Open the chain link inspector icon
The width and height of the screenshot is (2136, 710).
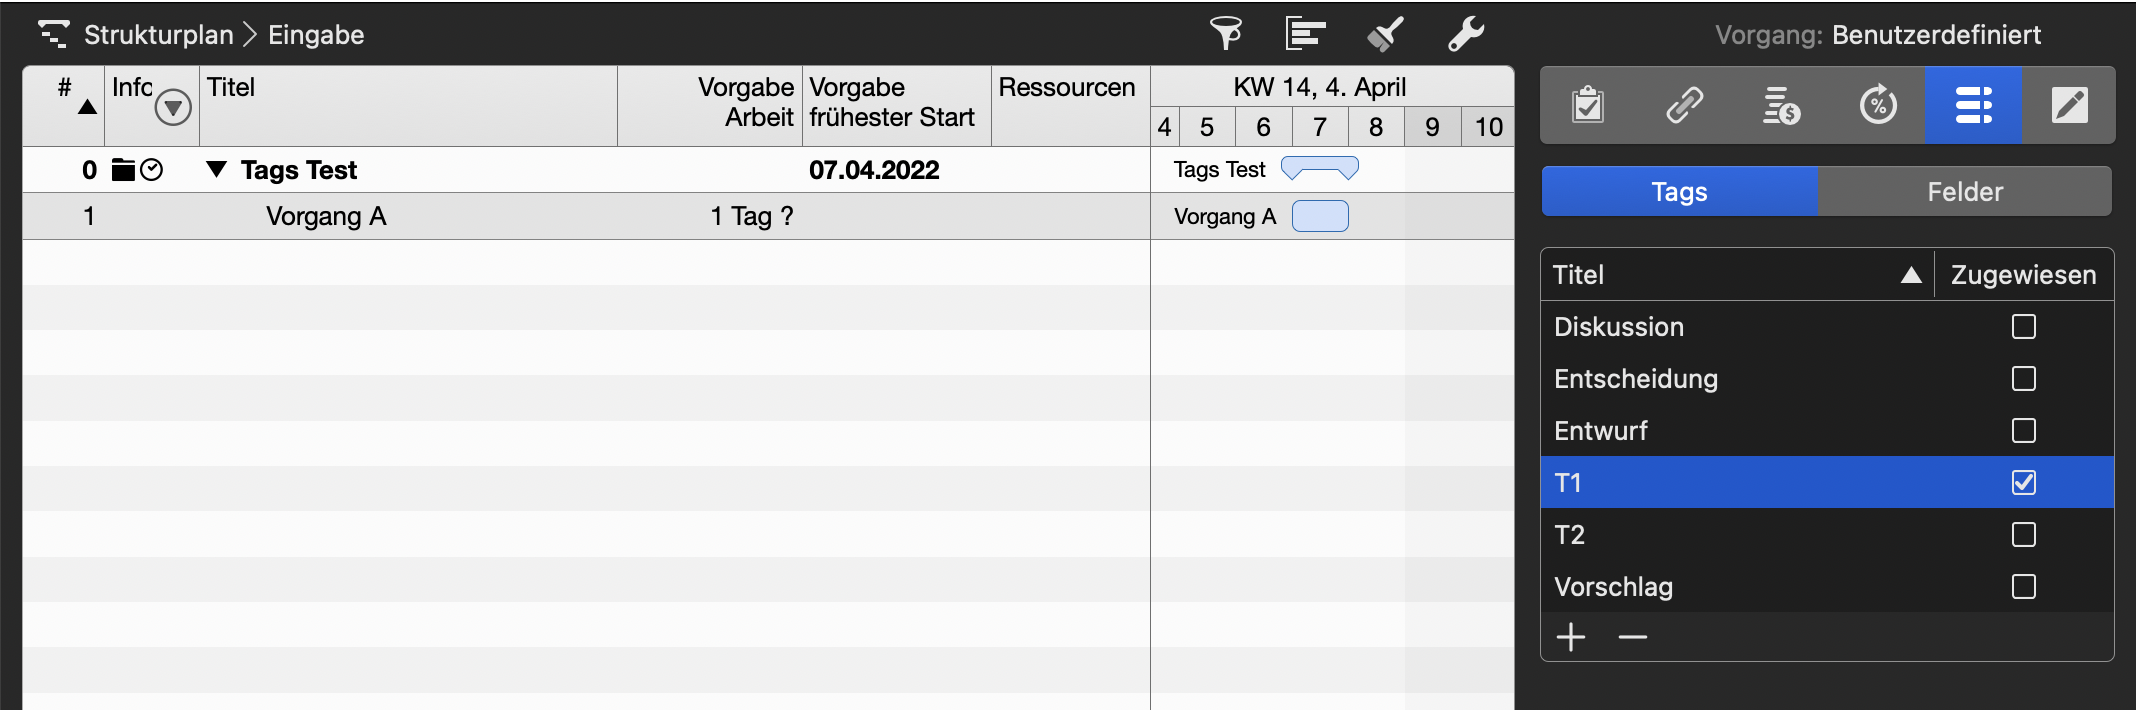coord(1685,105)
